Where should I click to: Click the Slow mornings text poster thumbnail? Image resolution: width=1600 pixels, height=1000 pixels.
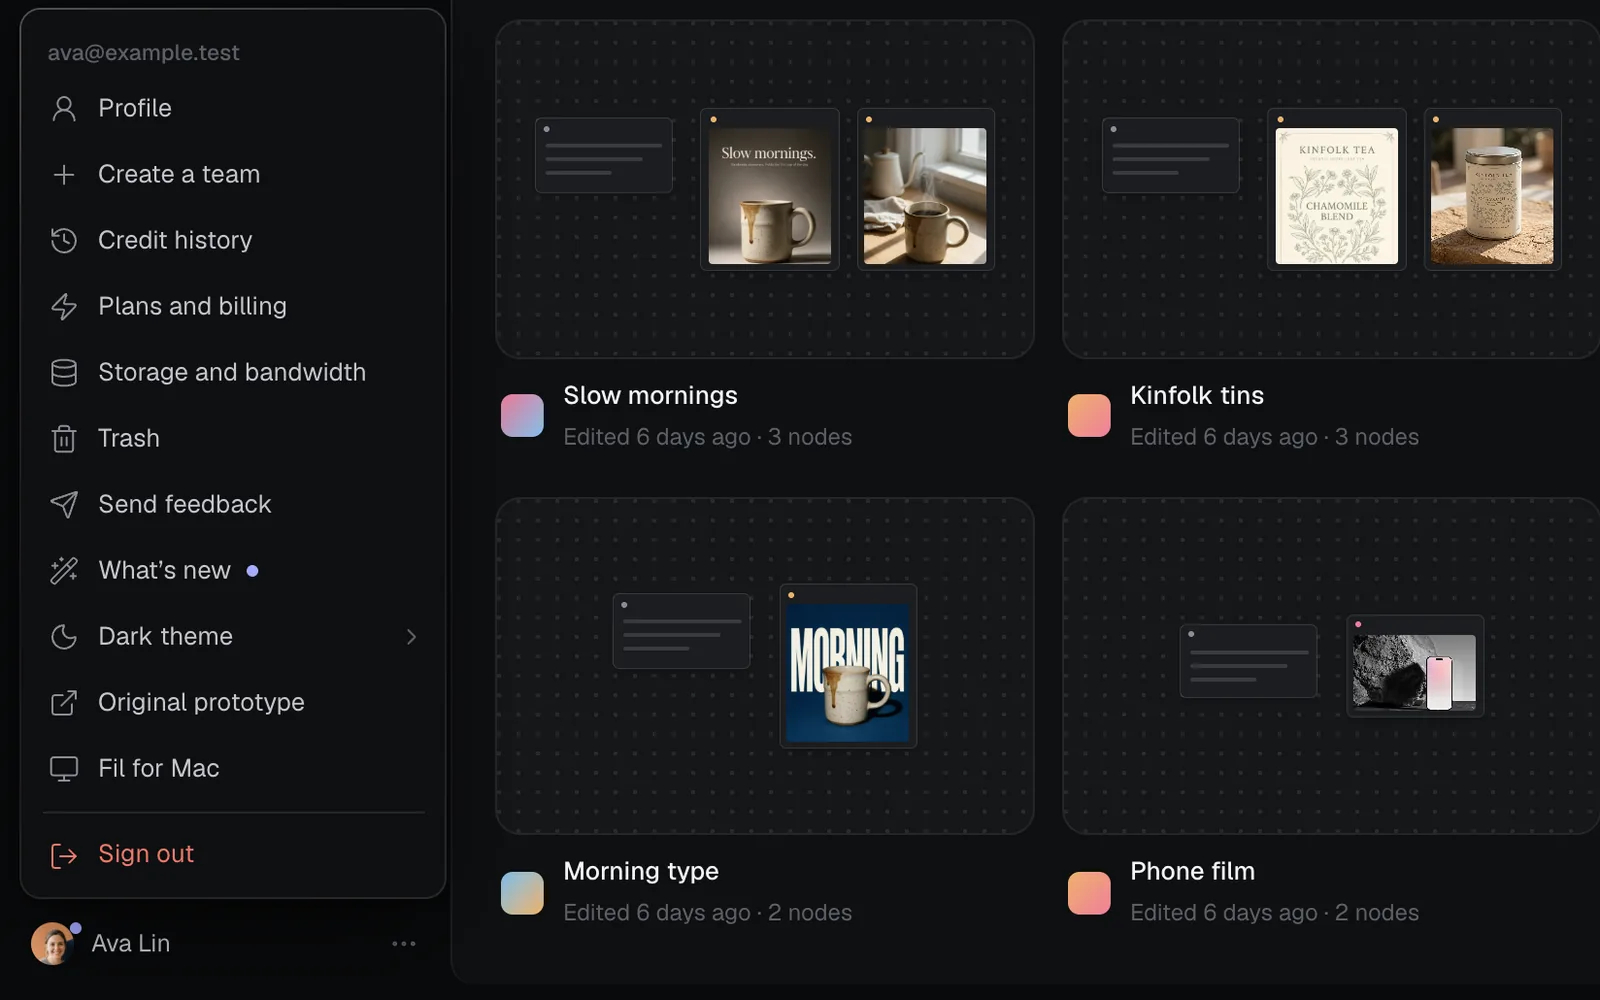pyautogui.click(x=769, y=190)
